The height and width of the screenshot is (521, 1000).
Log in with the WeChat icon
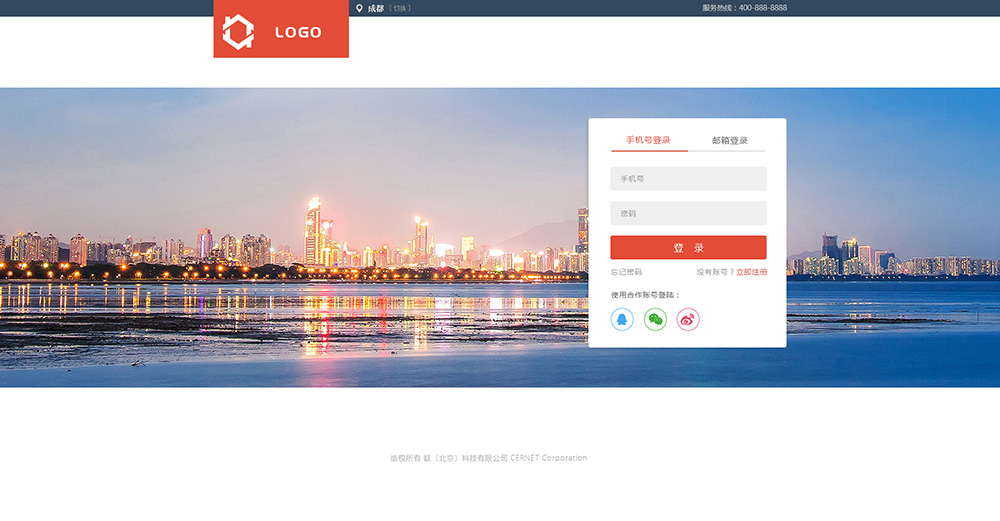[655, 319]
